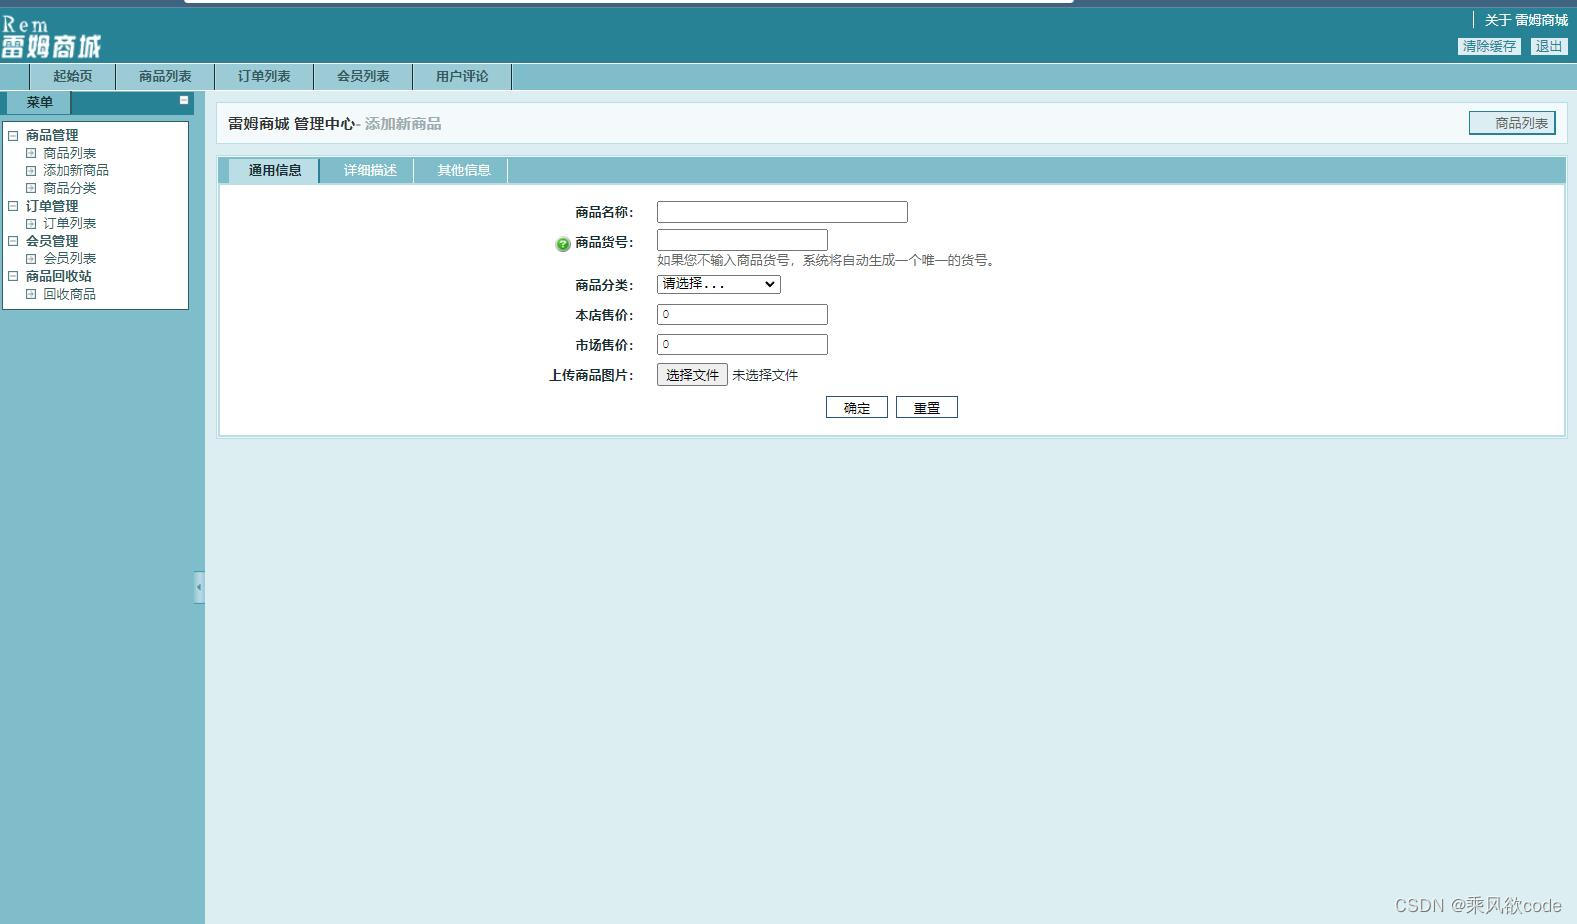
Task: Open 会员列表 in the sidebar tree
Action: (x=69, y=259)
